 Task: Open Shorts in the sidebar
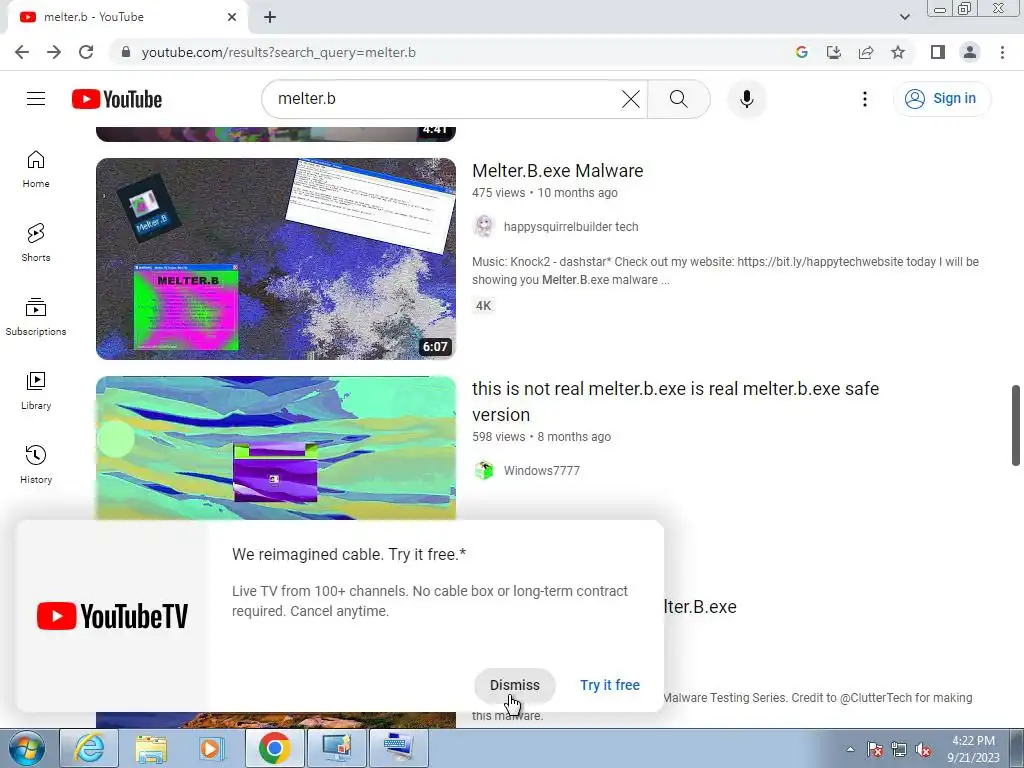pyautogui.click(x=36, y=243)
